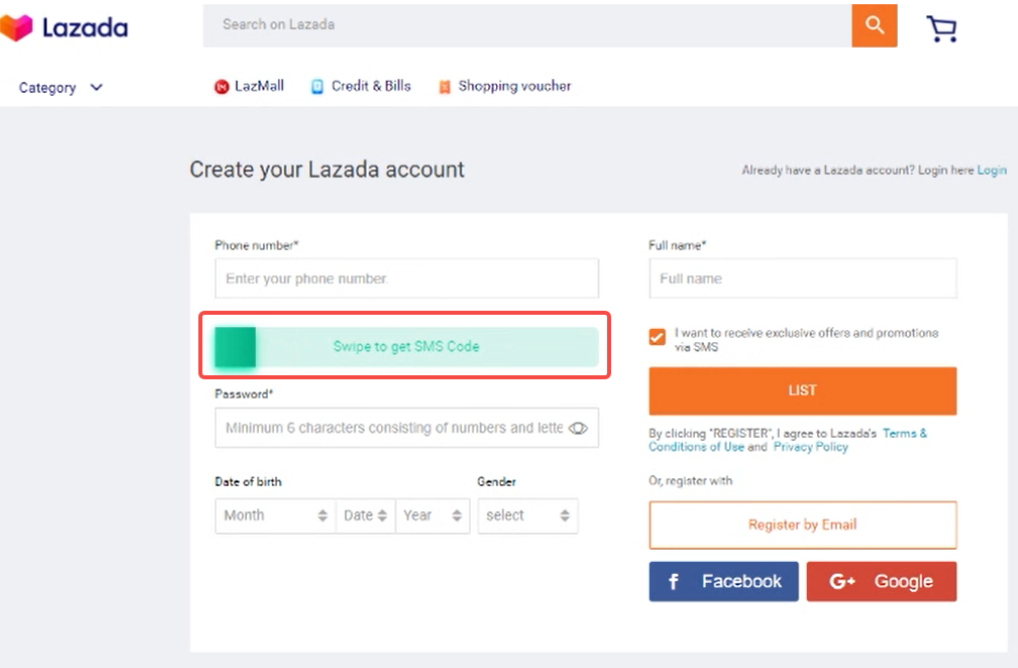This screenshot has width=1018, height=668.
Task: Click the LazMall icon
Action: pos(222,87)
